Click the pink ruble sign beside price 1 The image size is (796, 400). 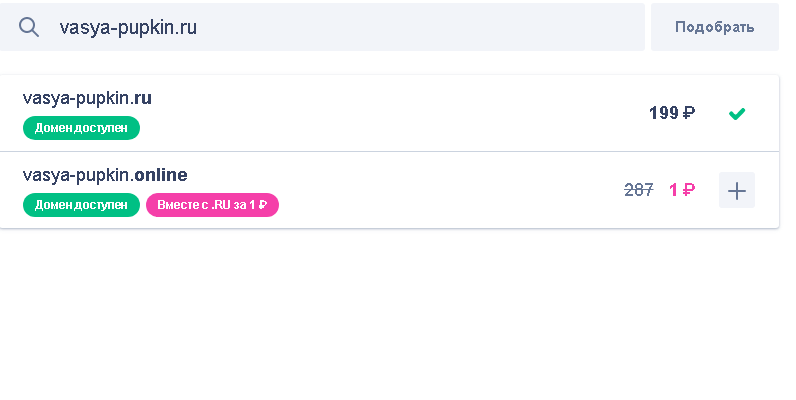[x=688, y=190]
